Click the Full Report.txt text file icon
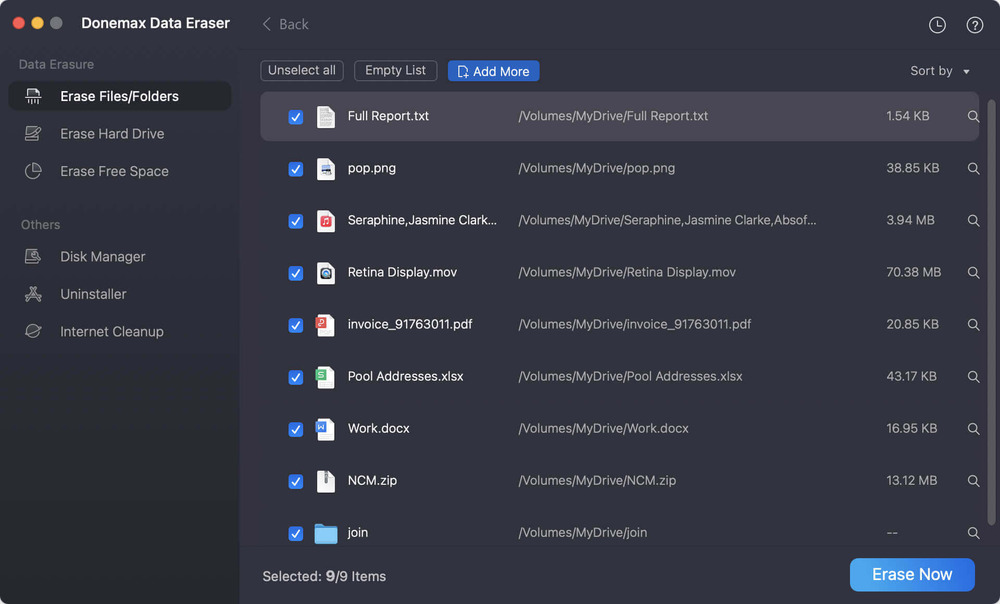Screen dimensions: 1000x604 [x=326, y=117]
